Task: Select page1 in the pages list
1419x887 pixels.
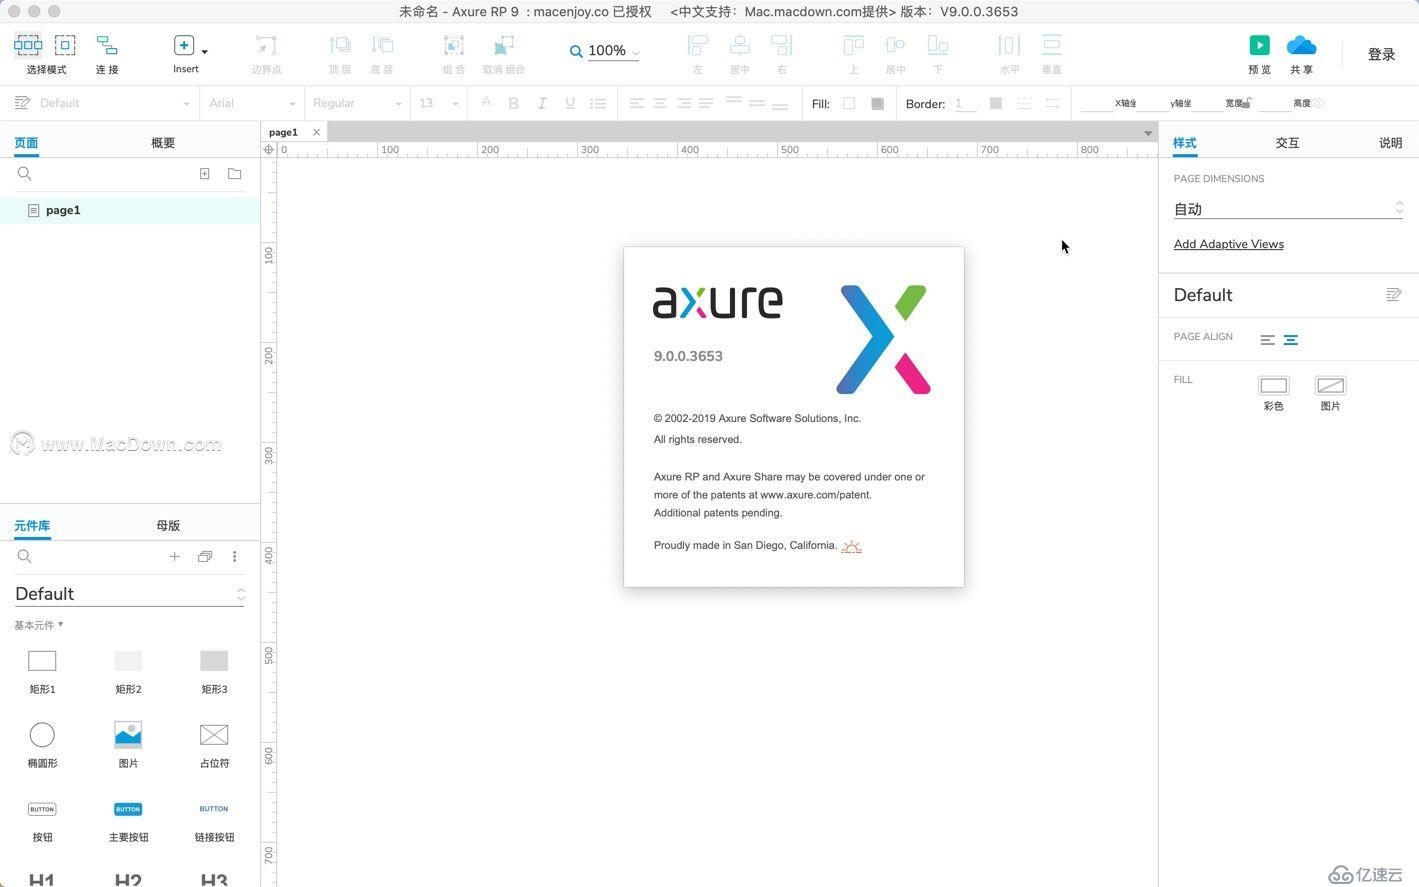Action: [130, 210]
